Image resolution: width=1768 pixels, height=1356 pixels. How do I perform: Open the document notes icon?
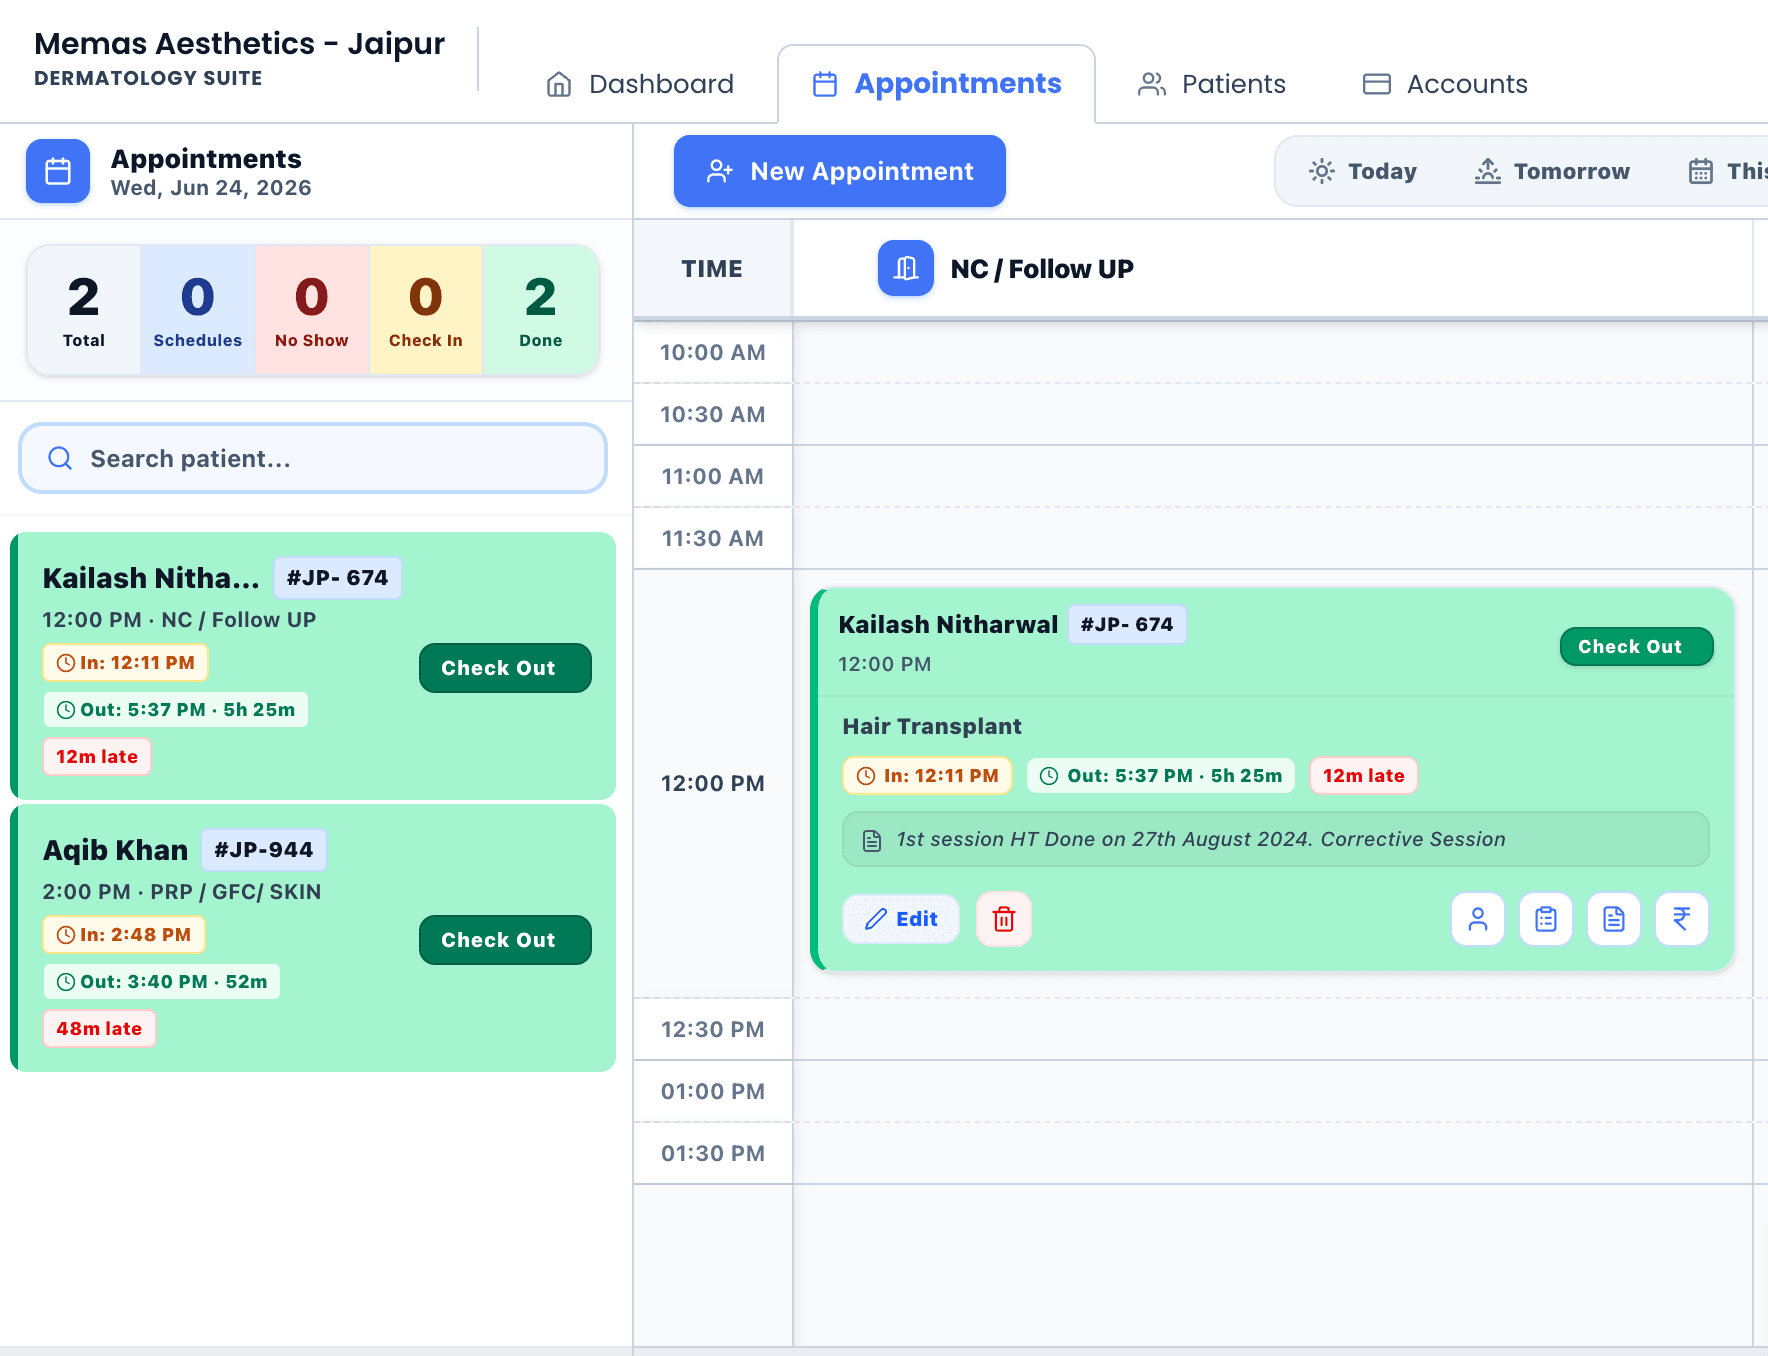tap(1614, 919)
